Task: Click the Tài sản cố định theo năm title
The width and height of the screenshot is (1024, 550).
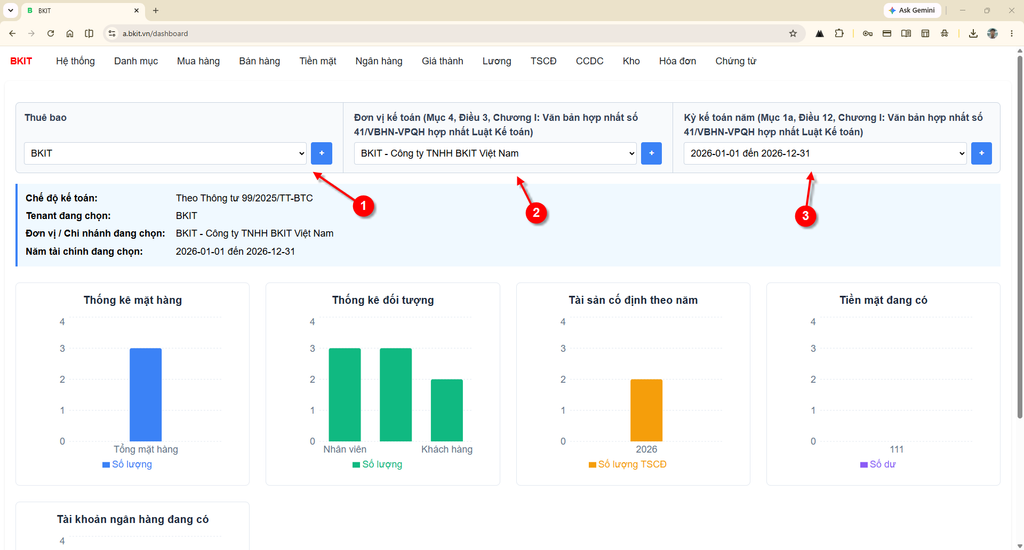Action: [633, 300]
